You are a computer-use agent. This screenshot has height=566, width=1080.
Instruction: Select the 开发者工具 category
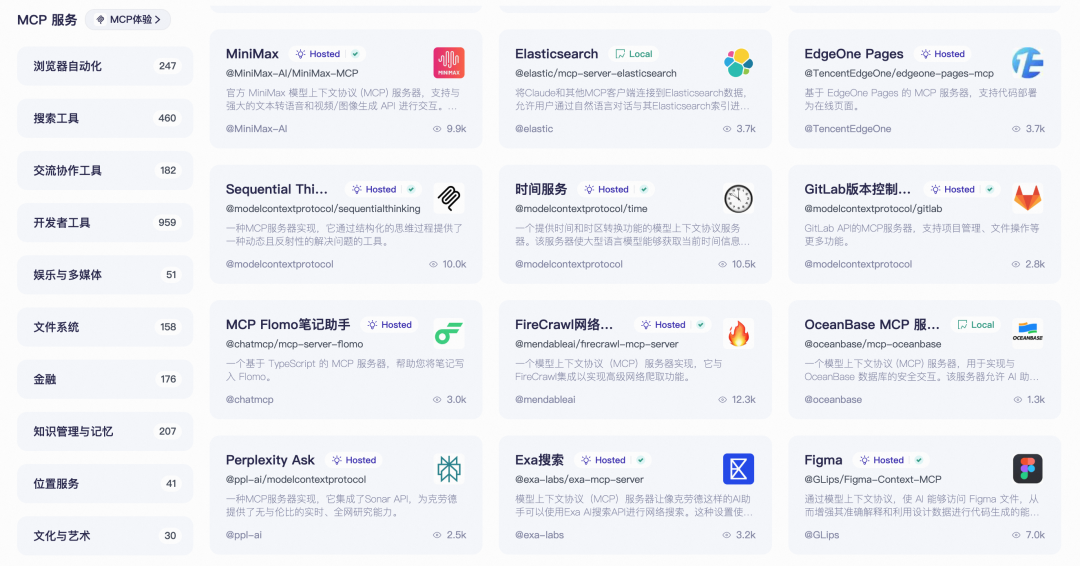click(x=105, y=223)
